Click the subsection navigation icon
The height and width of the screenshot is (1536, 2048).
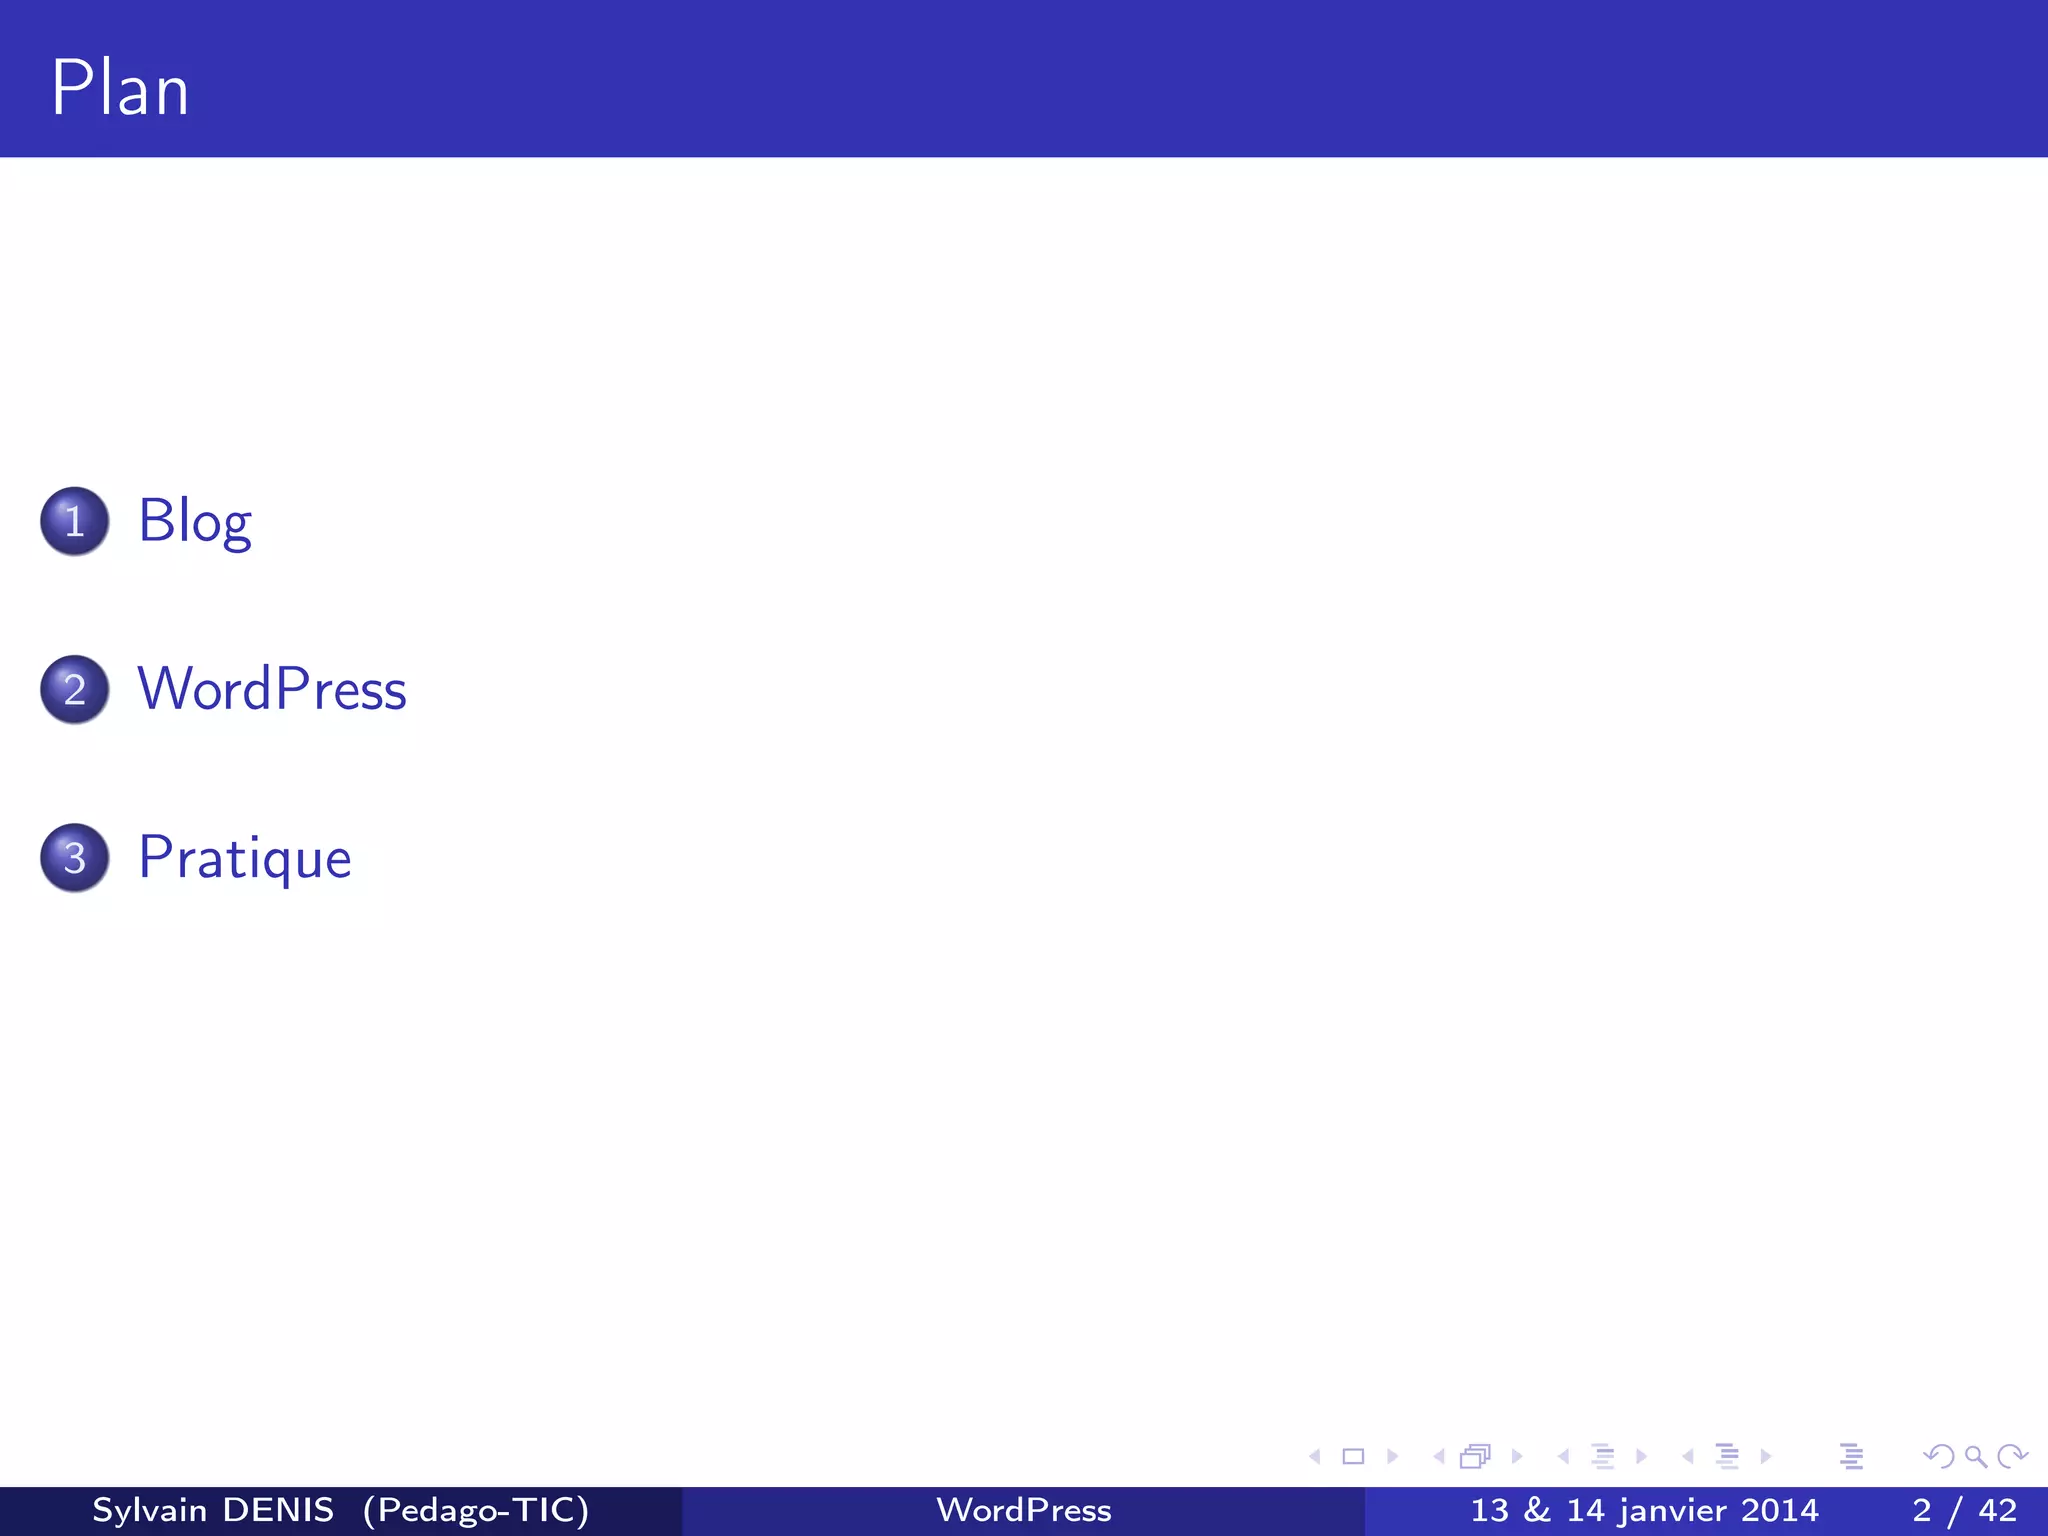1602,1457
